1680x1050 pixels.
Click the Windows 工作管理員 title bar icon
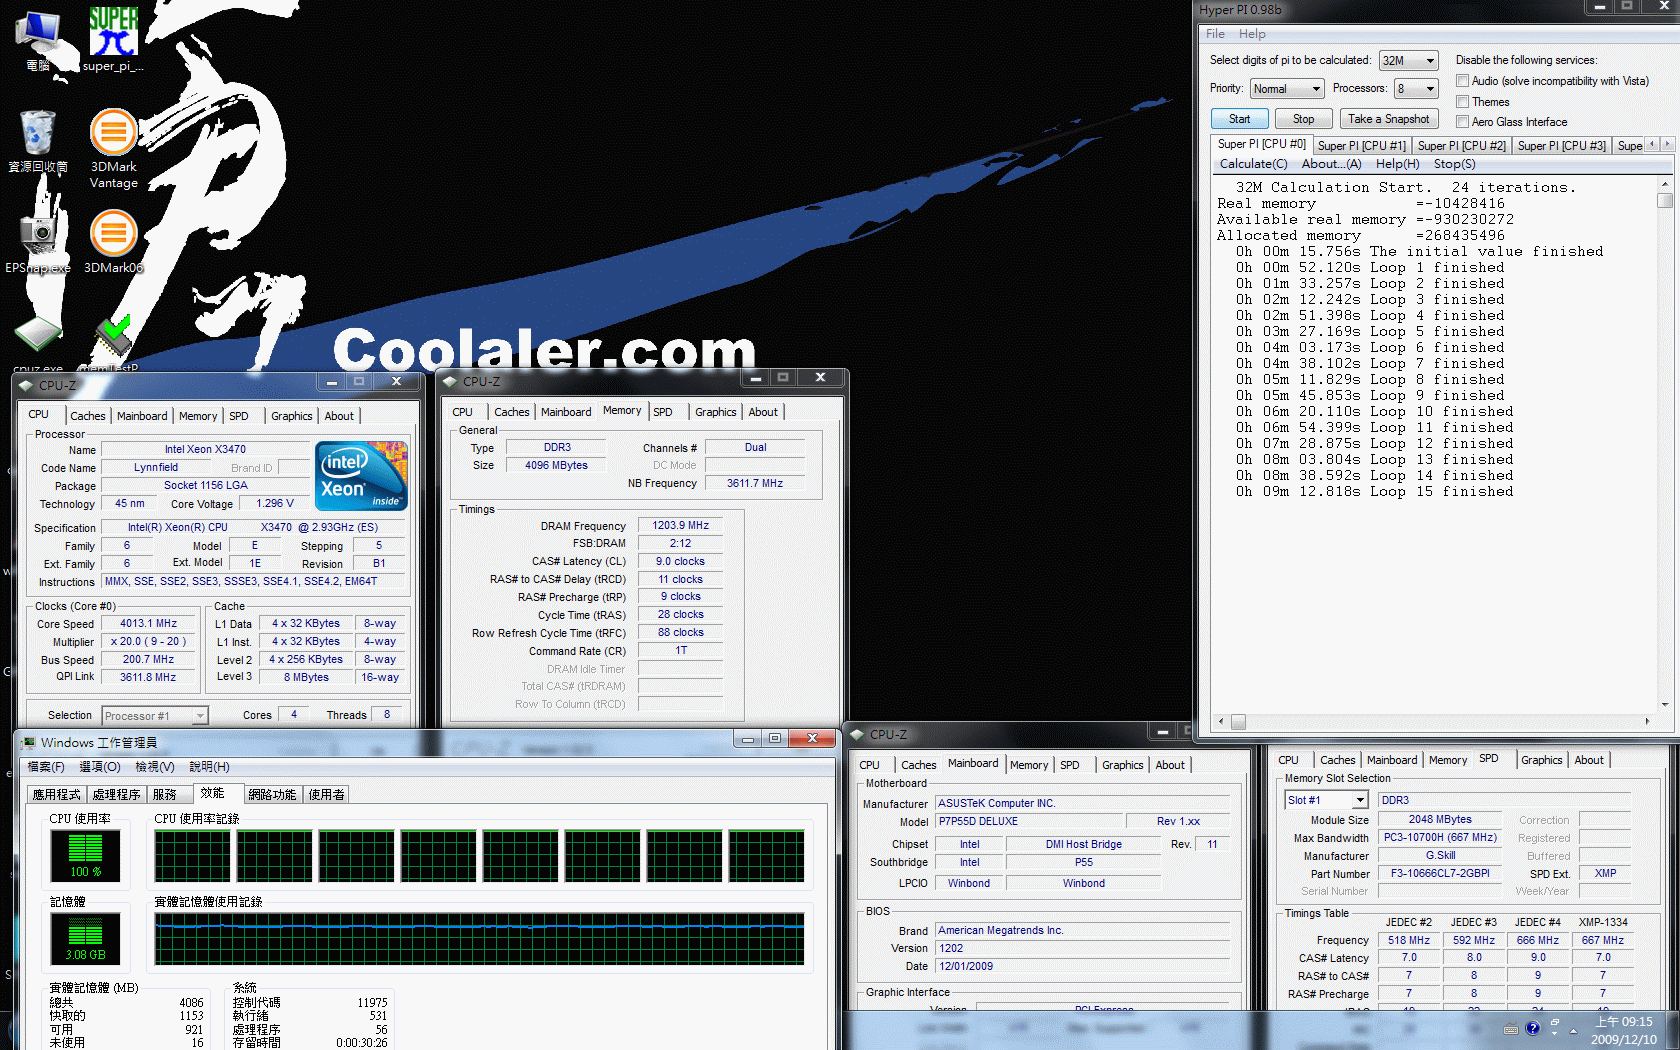27,742
